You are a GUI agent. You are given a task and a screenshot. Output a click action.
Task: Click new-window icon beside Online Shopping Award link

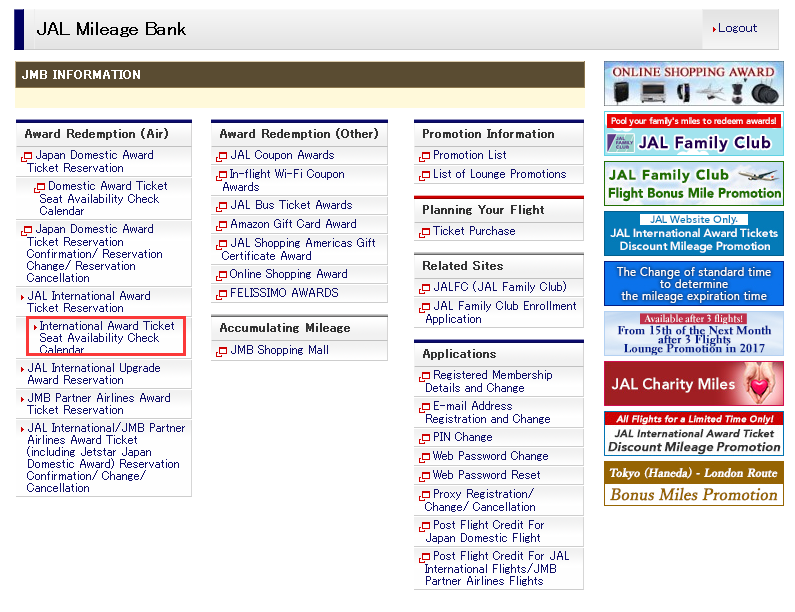pos(222,275)
